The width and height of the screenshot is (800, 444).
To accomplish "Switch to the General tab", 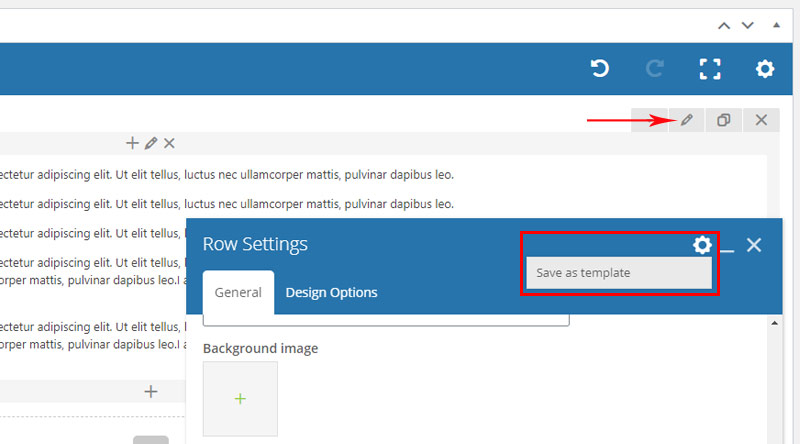I will click(238, 292).
